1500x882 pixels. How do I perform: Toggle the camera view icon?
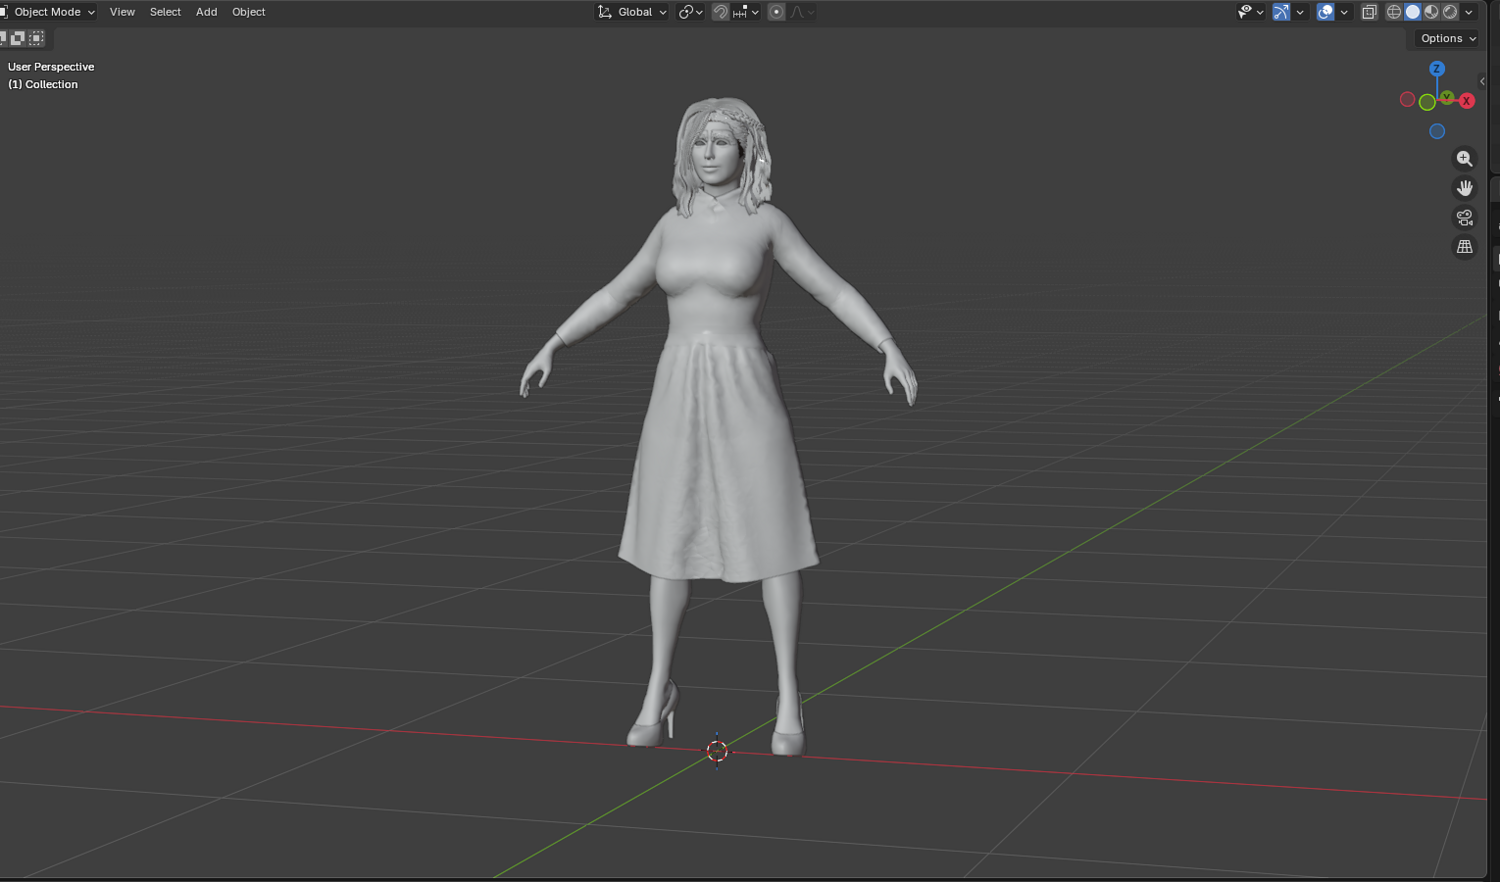pos(1465,217)
